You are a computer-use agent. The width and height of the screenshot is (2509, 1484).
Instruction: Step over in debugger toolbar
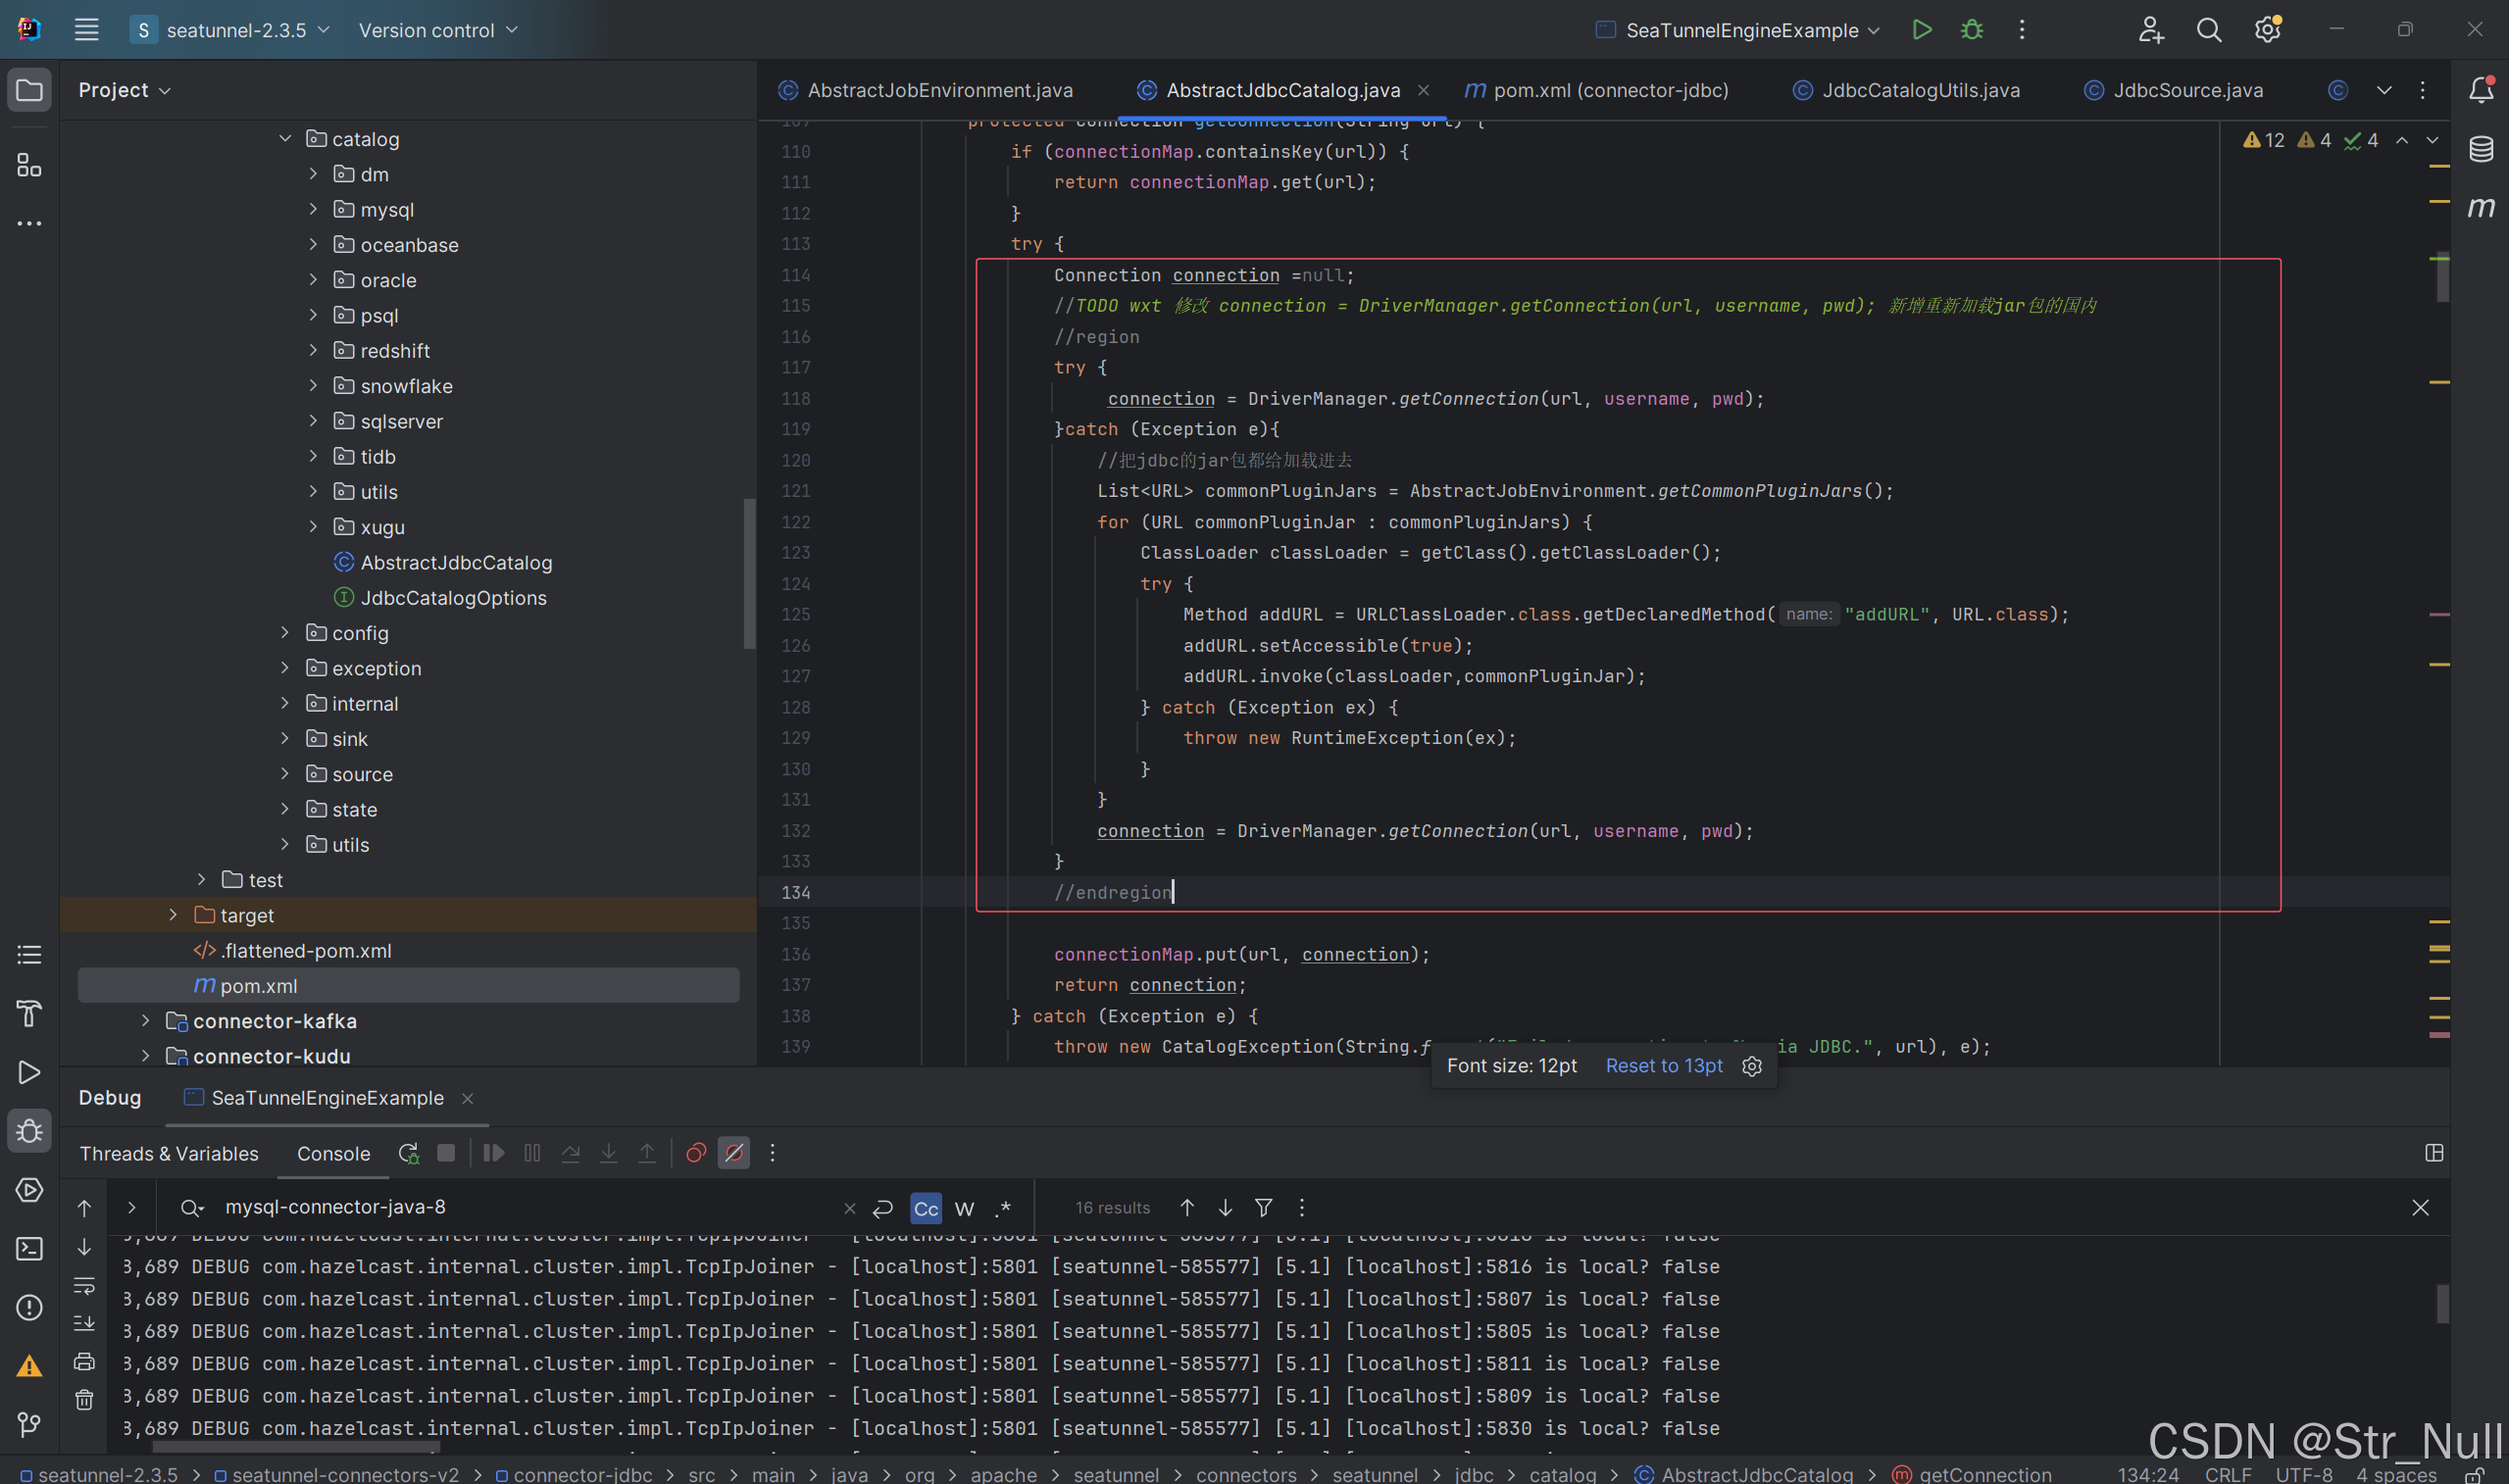[570, 1153]
